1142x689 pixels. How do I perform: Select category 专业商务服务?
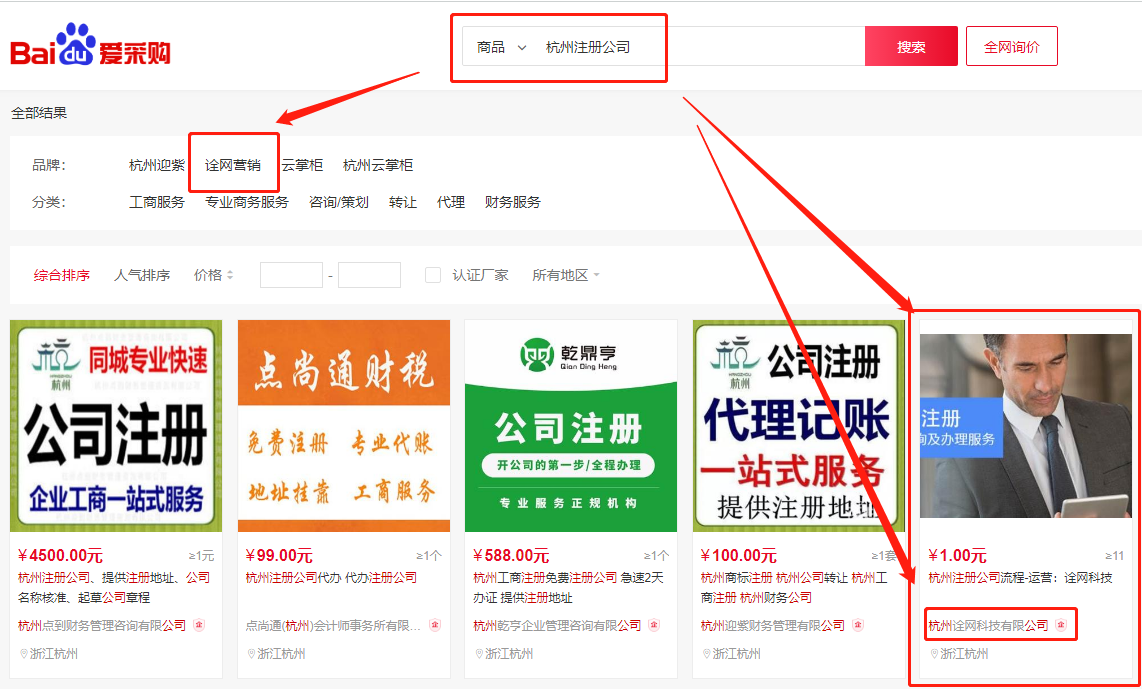[x=247, y=202]
